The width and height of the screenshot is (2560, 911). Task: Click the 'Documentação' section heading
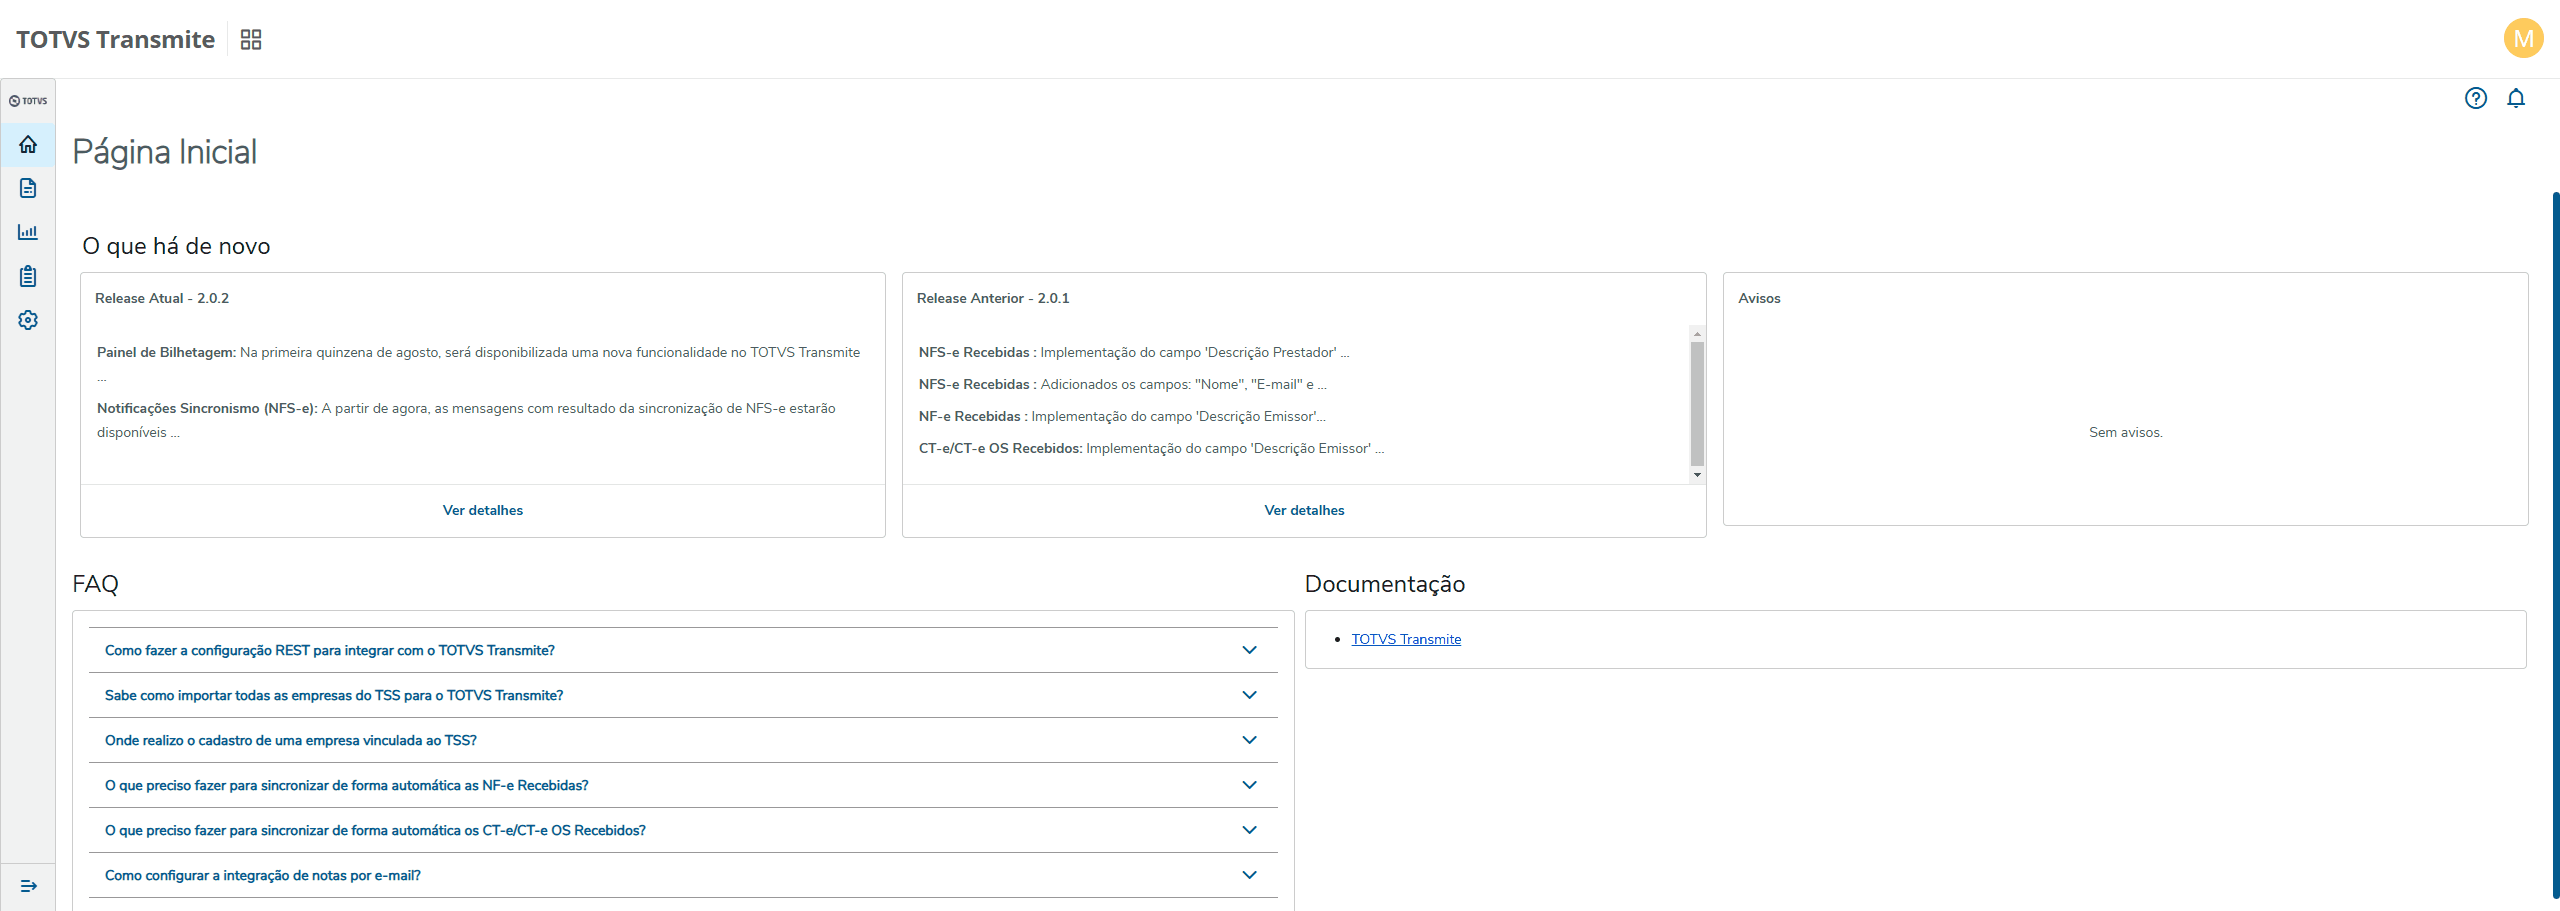(1385, 584)
